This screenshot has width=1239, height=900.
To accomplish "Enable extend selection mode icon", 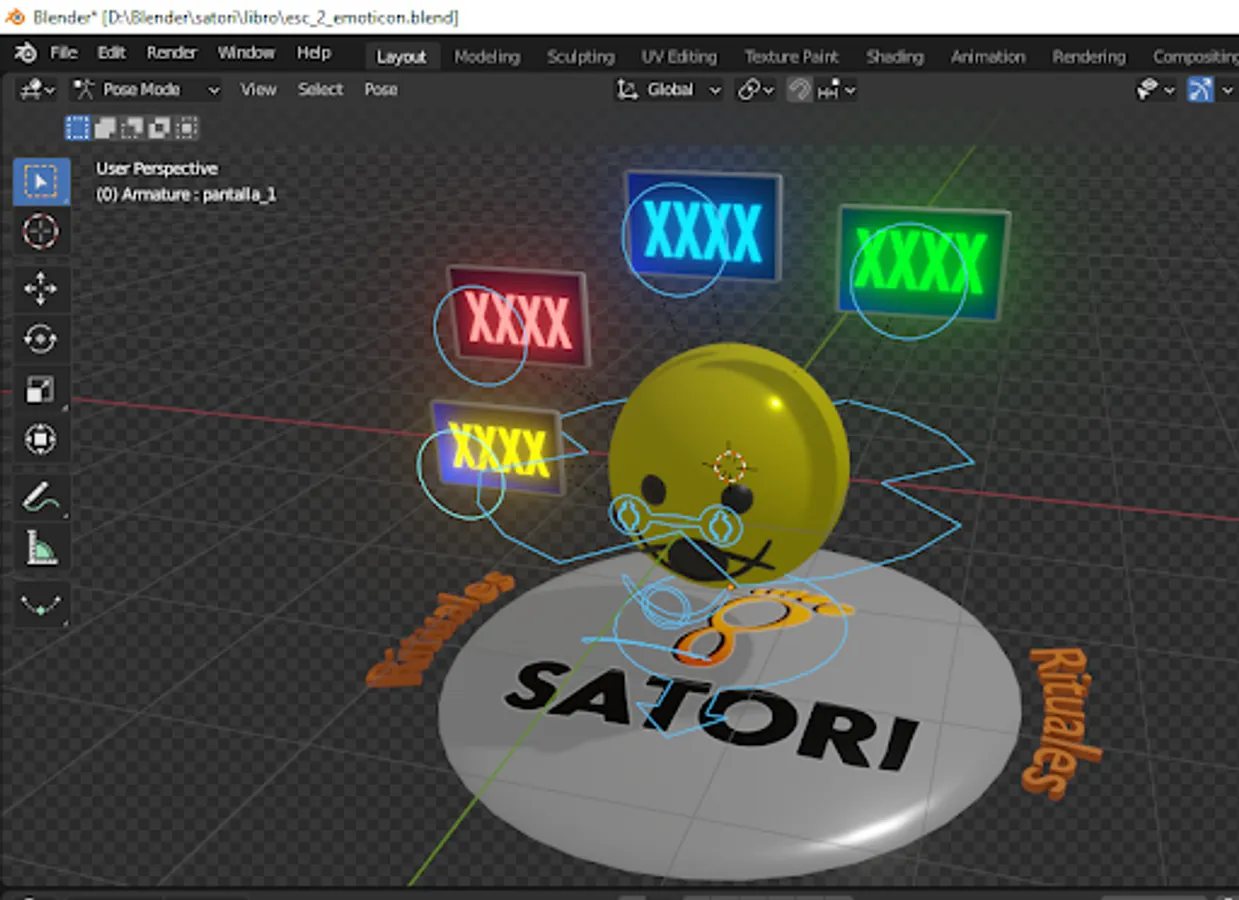I will [105, 128].
